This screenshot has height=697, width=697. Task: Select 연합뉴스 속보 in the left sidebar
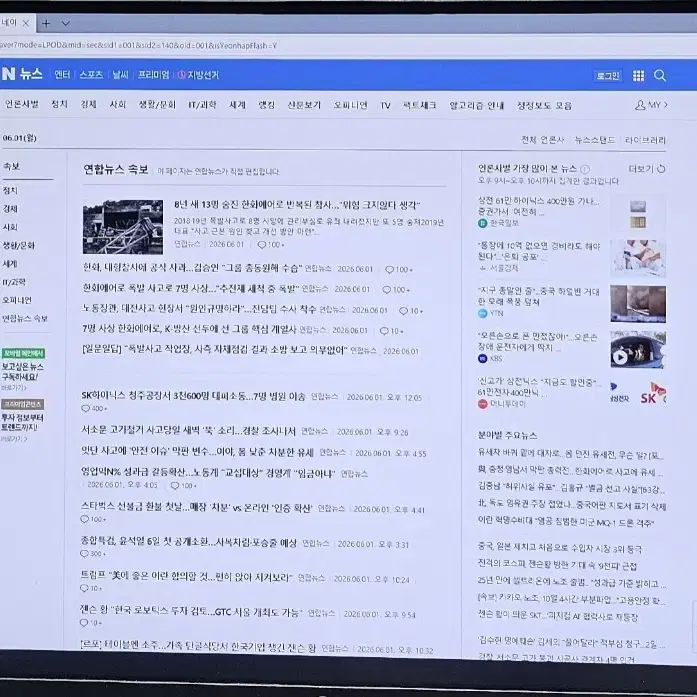pos(25,318)
